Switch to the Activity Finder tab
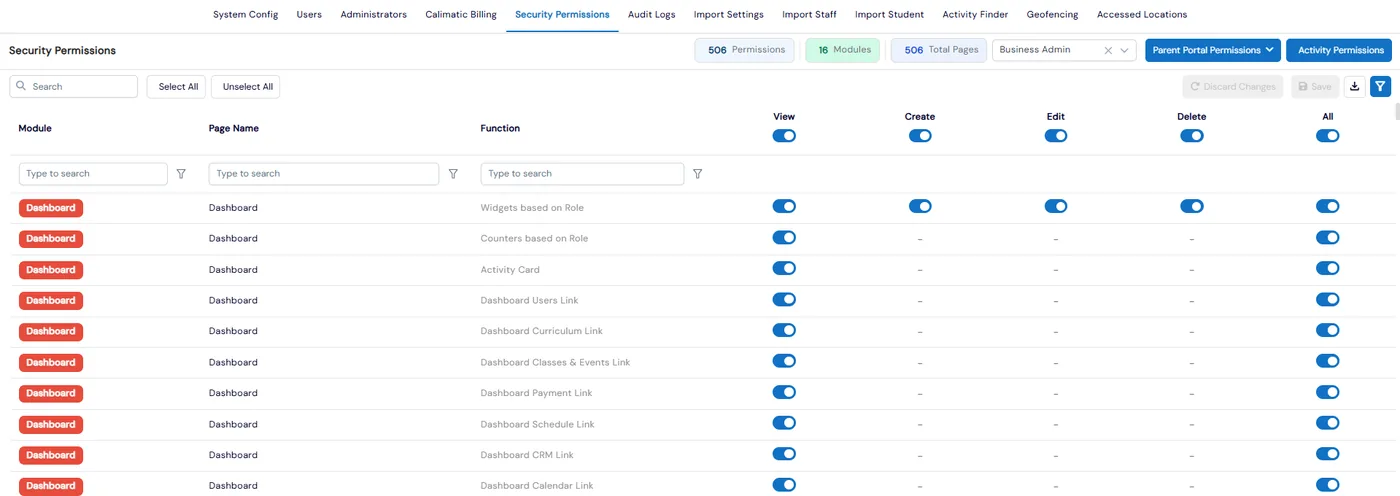This screenshot has height=496, width=1400. tap(975, 15)
